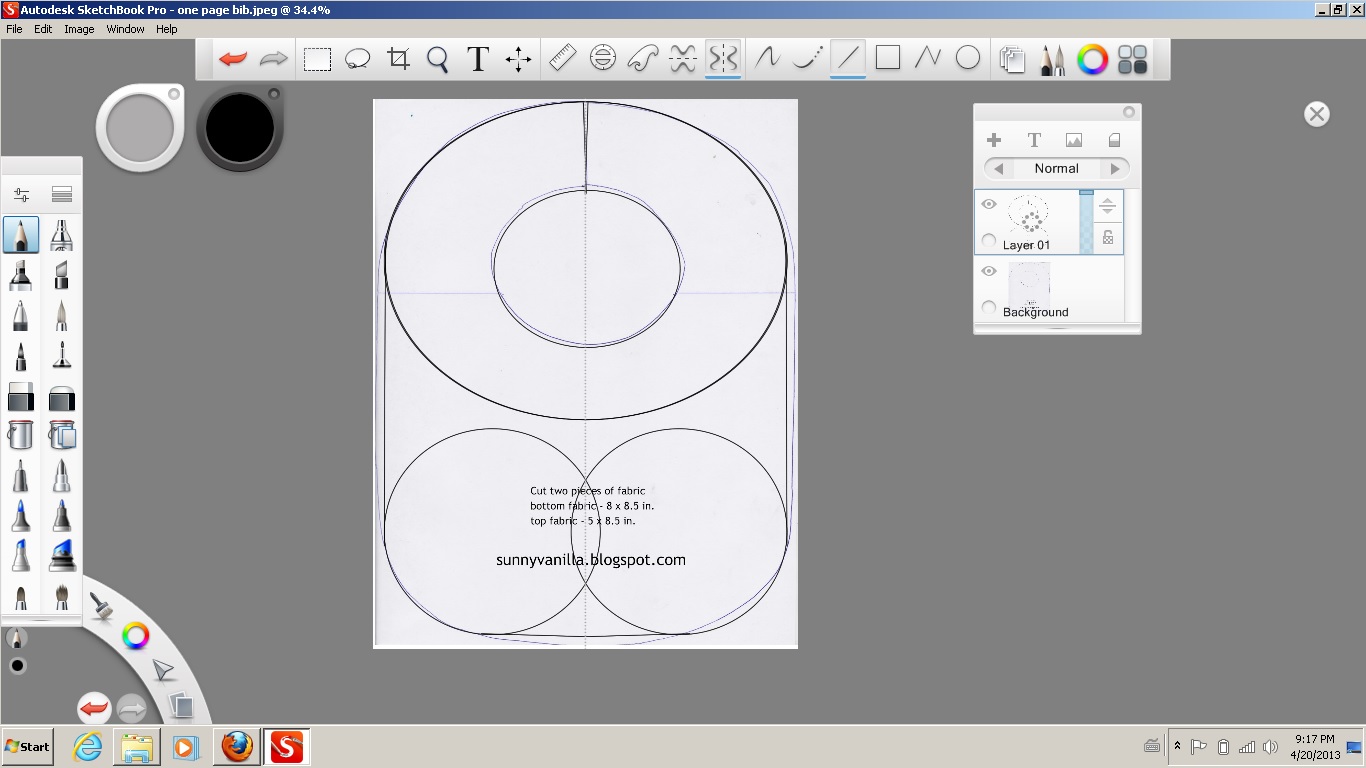Select the hard eraser brush
The width and height of the screenshot is (1366, 768).
(x=21, y=397)
